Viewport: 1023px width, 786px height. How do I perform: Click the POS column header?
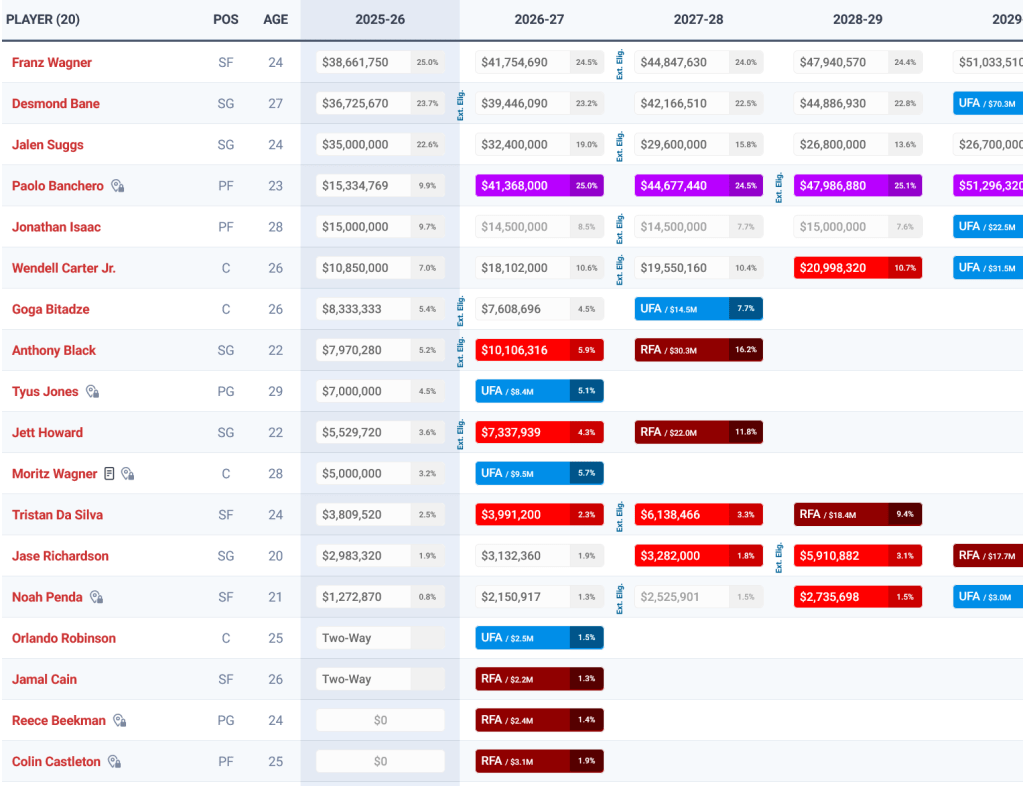point(226,19)
